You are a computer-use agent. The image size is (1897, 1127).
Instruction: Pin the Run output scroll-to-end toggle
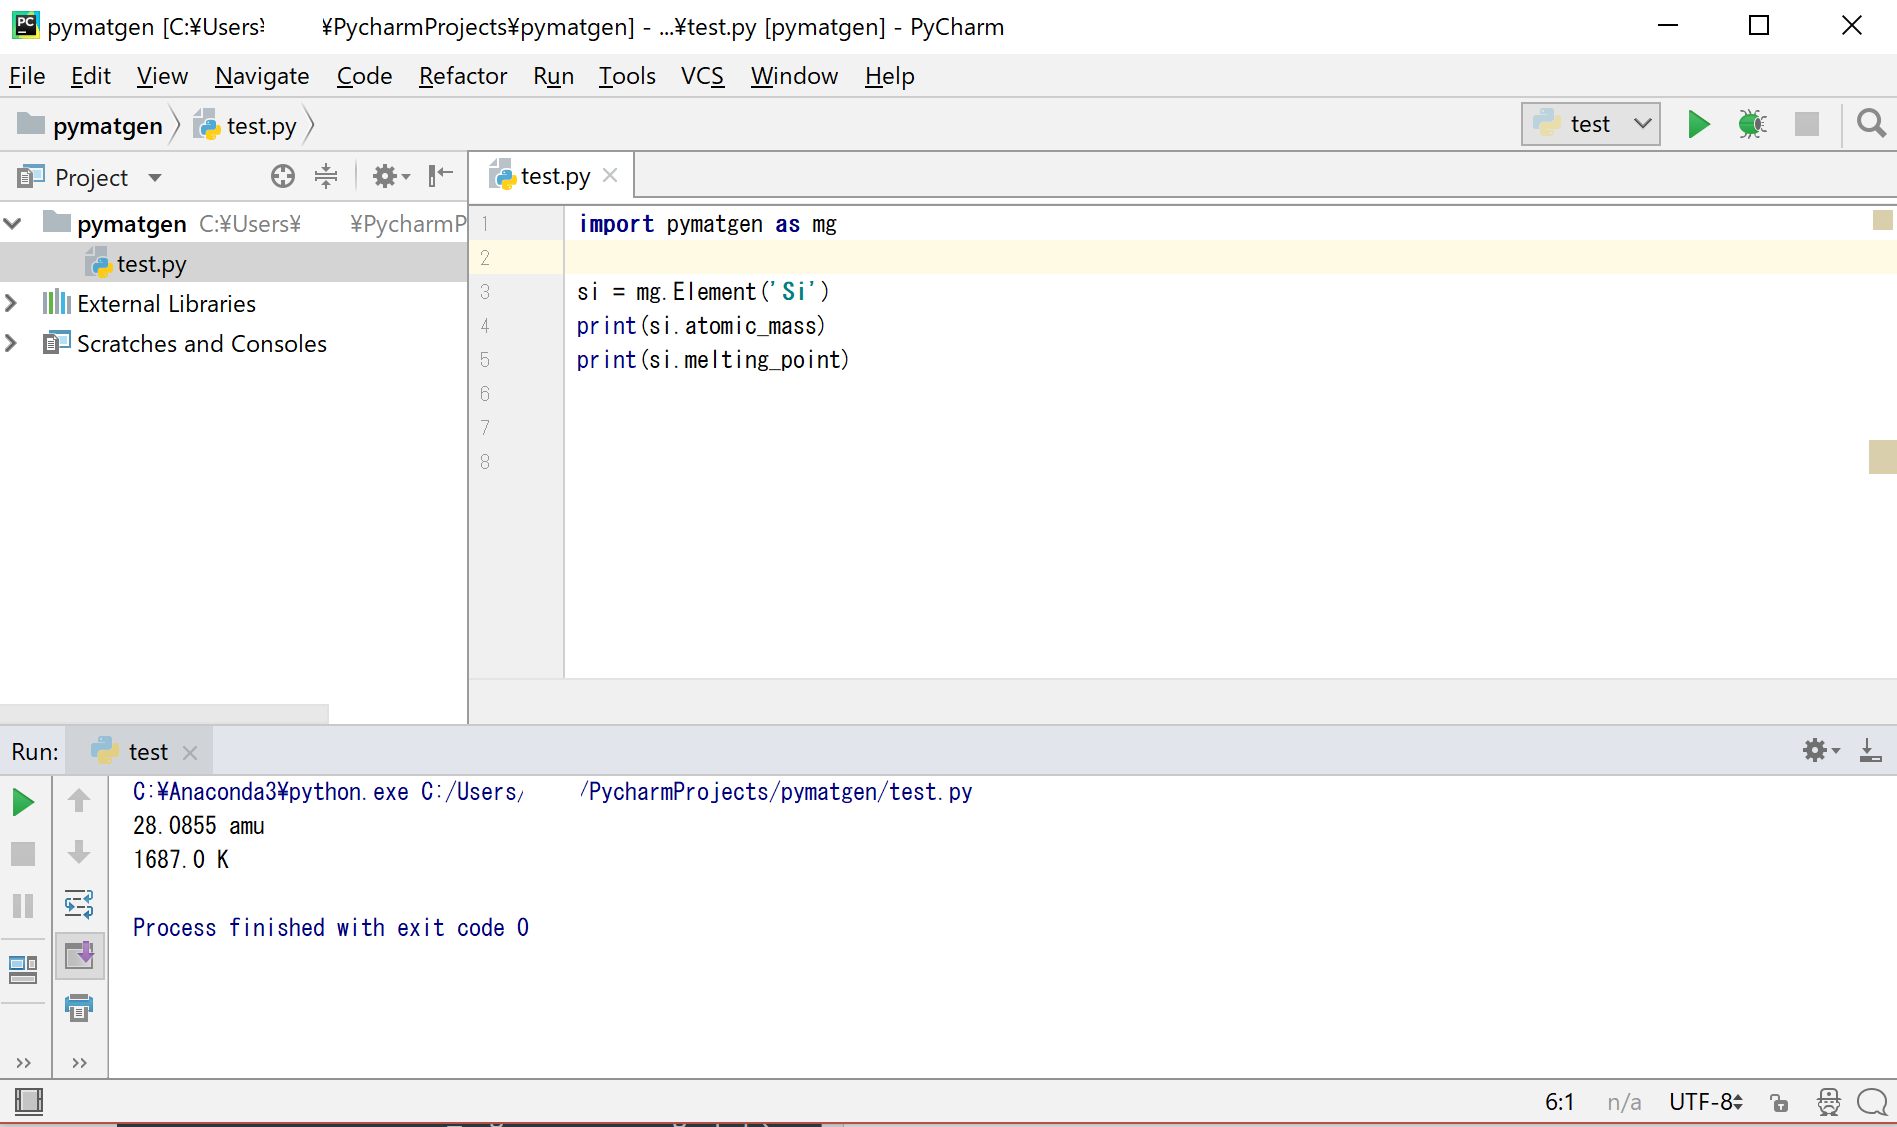79,956
